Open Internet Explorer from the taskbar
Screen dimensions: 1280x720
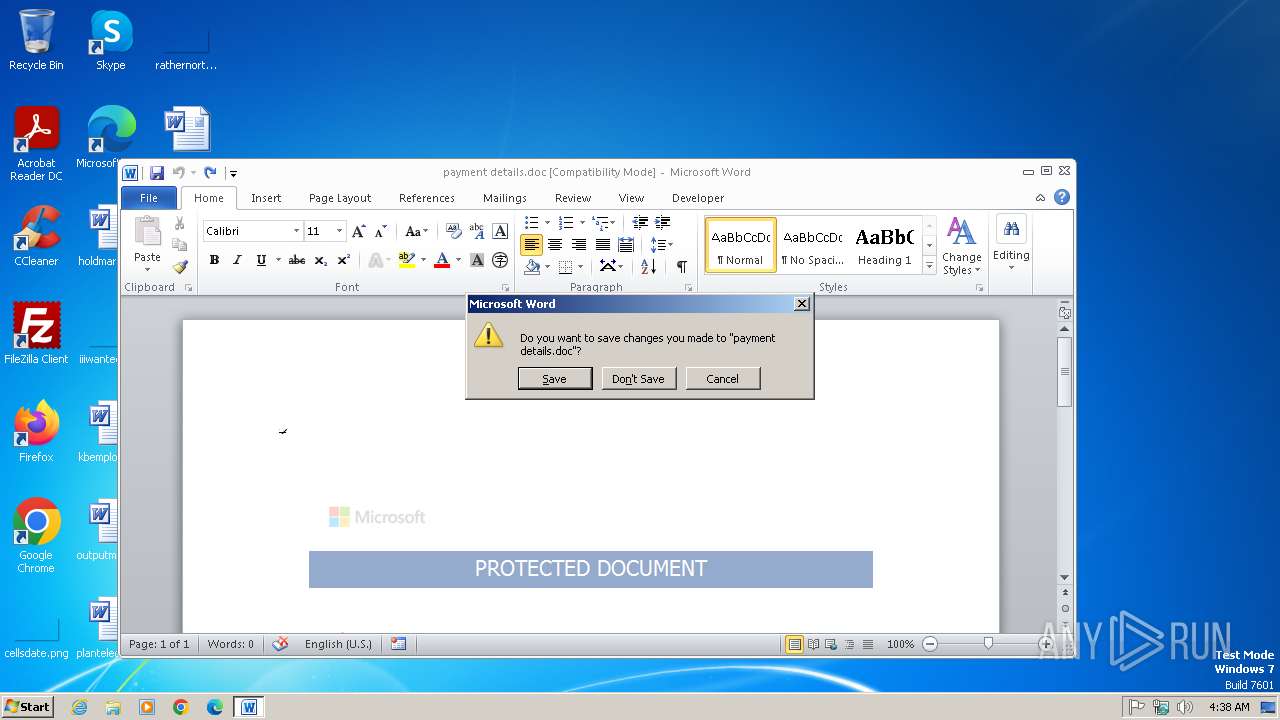point(79,707)
